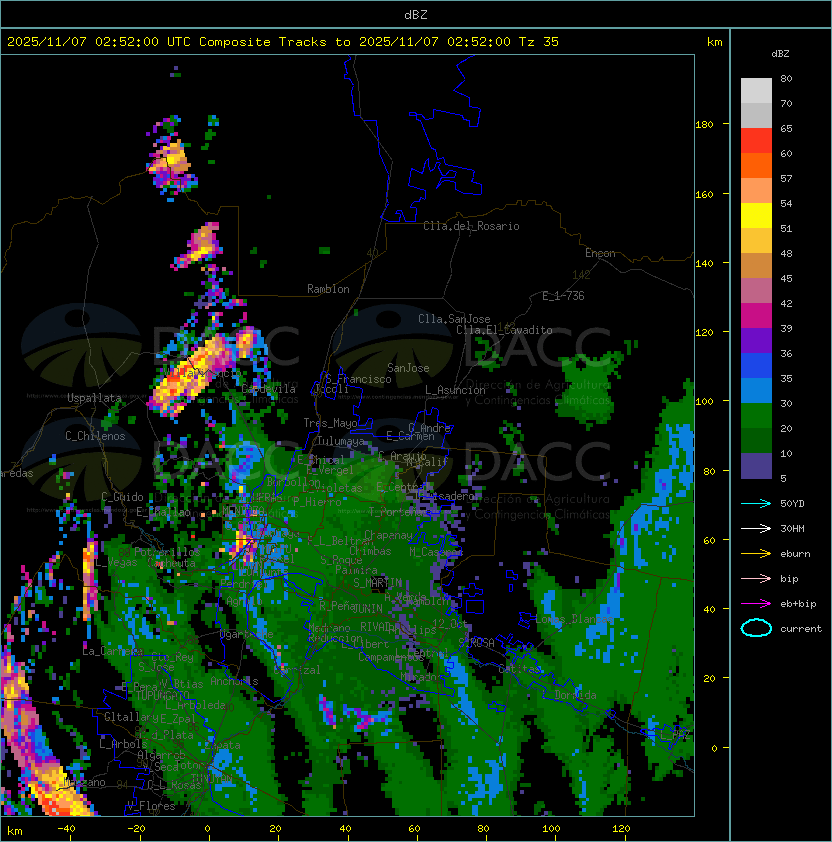The image size is (832, 842).
Task: Click the dBZ title at top
Action: (416, 15)
